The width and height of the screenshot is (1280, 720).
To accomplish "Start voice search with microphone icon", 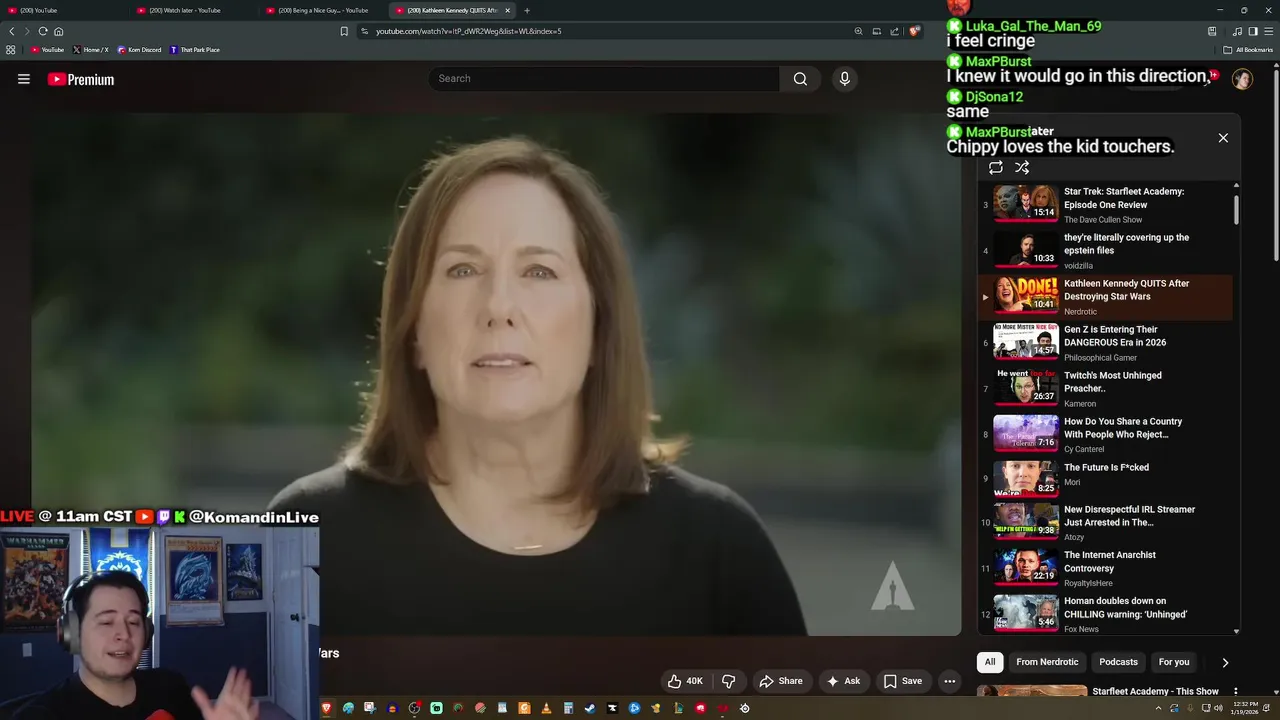I will [x=845, y=79].
